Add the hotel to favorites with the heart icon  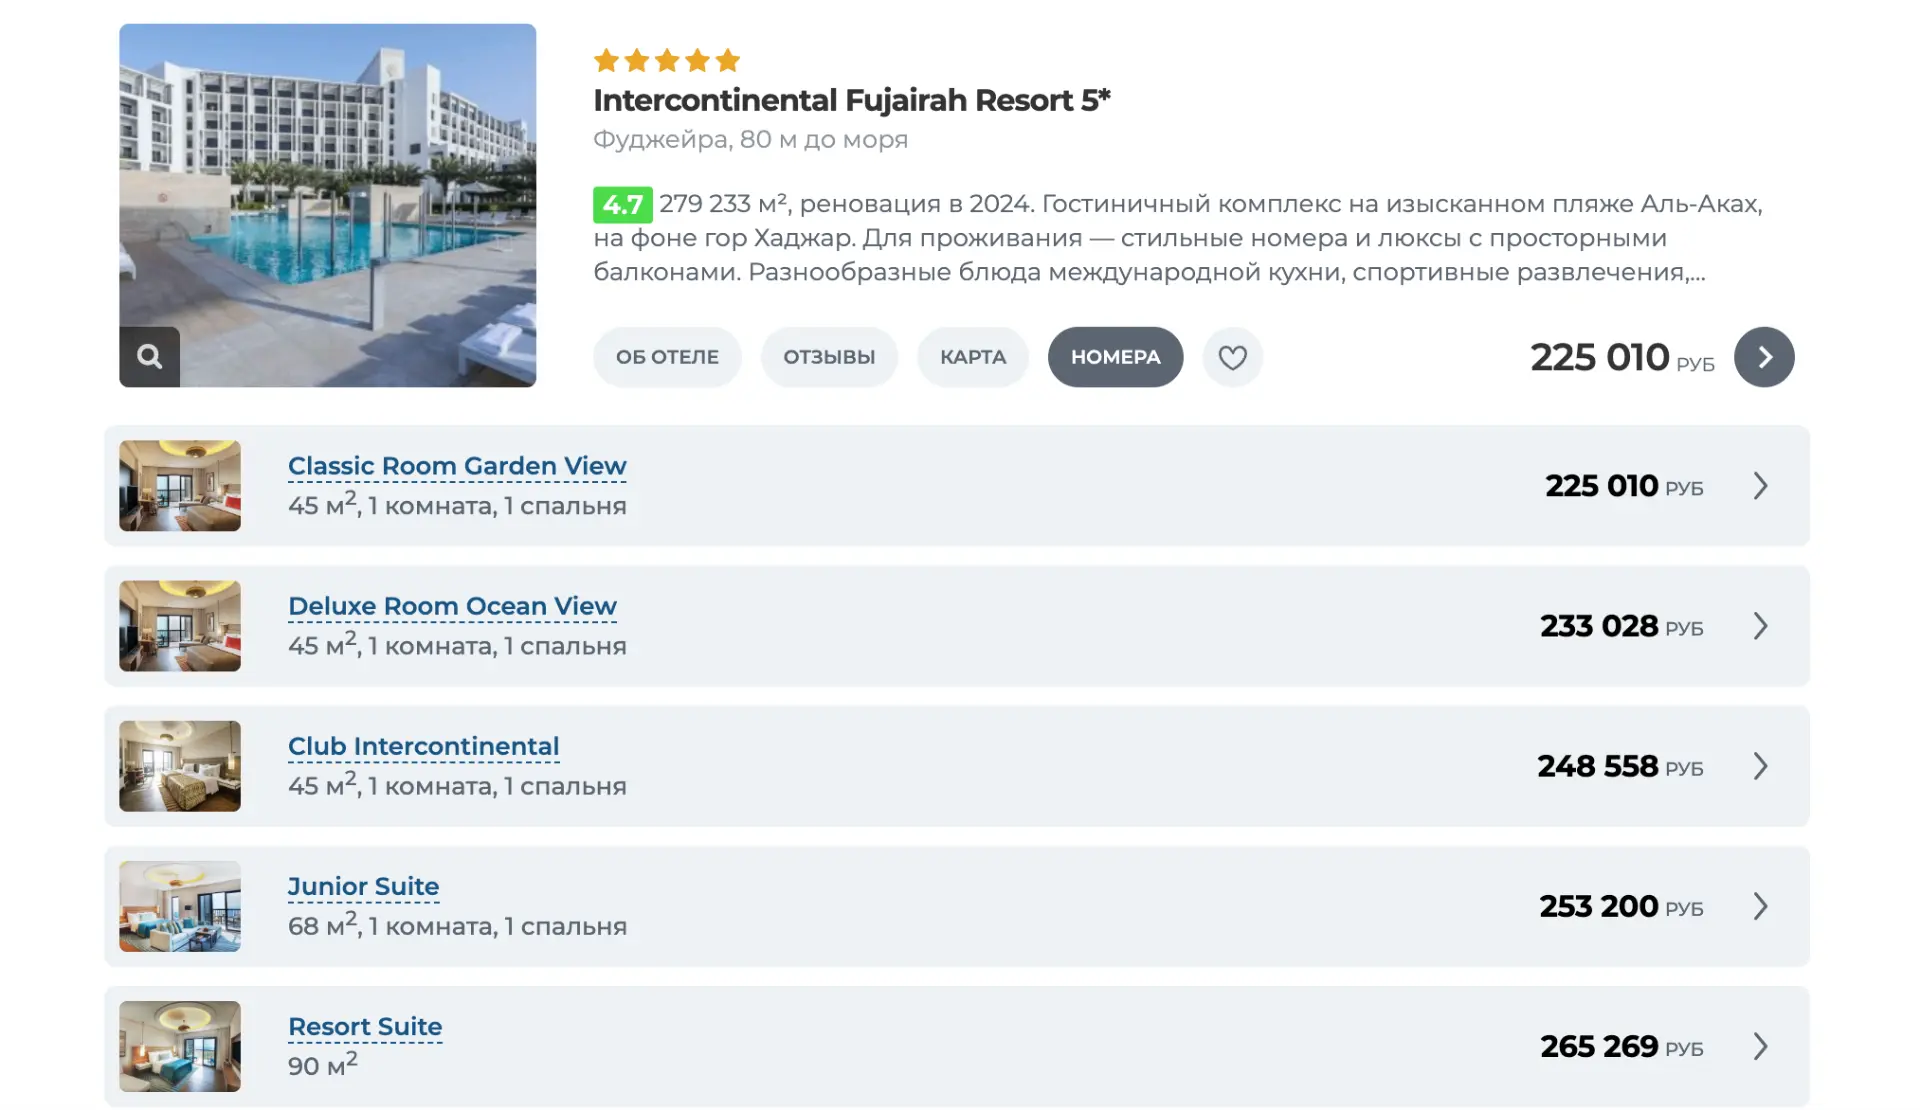tap(1232, 357)
